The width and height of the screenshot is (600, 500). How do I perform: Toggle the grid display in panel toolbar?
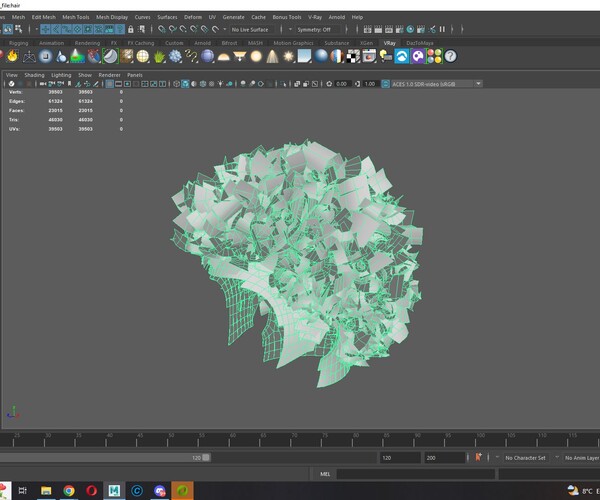pos(109,84)
